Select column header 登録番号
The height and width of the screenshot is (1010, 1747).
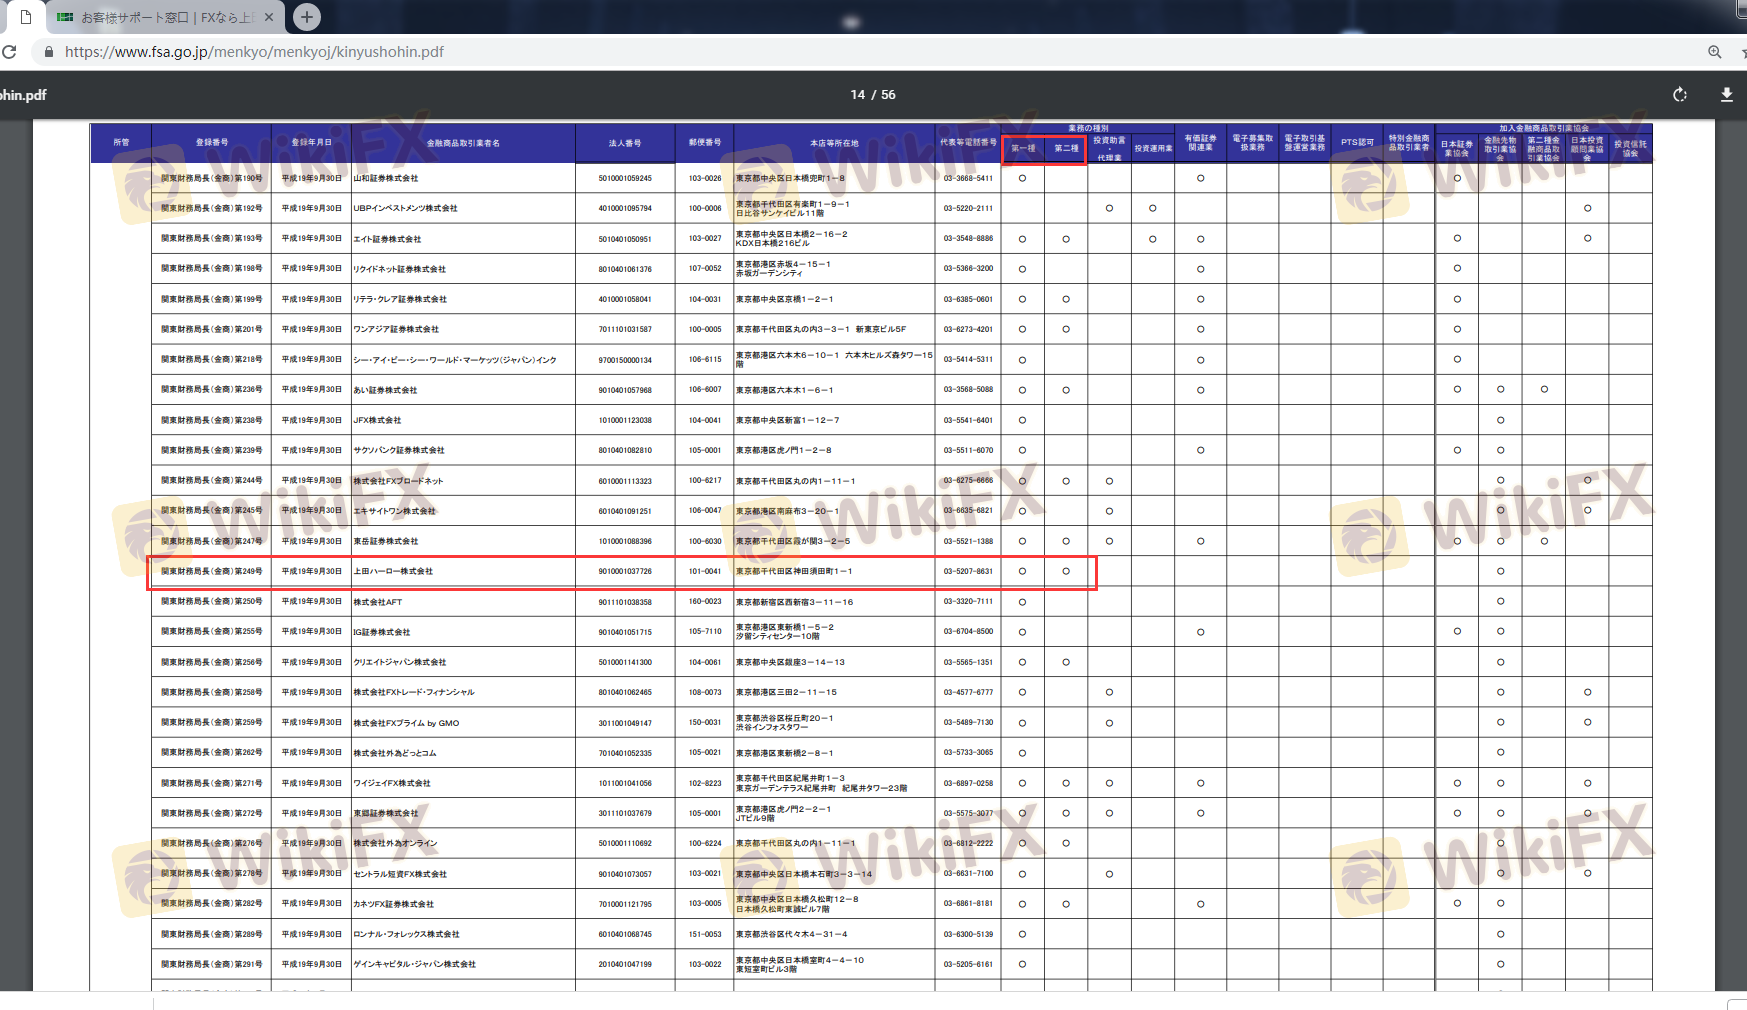(x=212, y=143)
